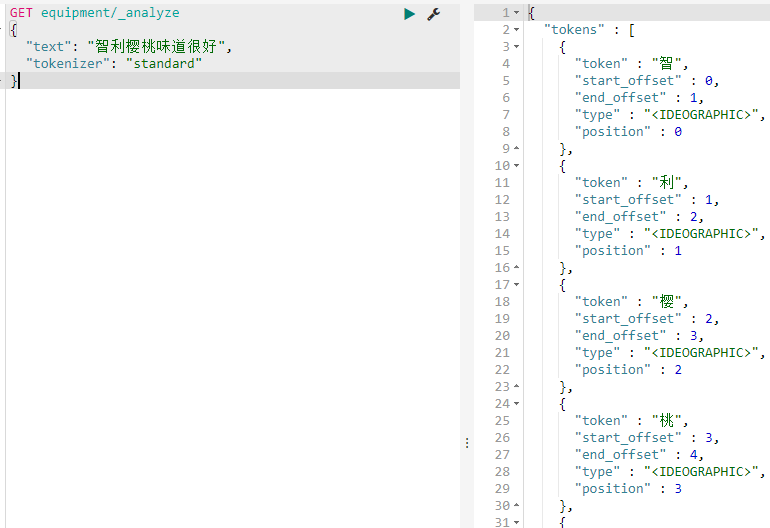Run the analyze request with play icon
Viewport: 770px width, 528px height.
click(409, 14)
